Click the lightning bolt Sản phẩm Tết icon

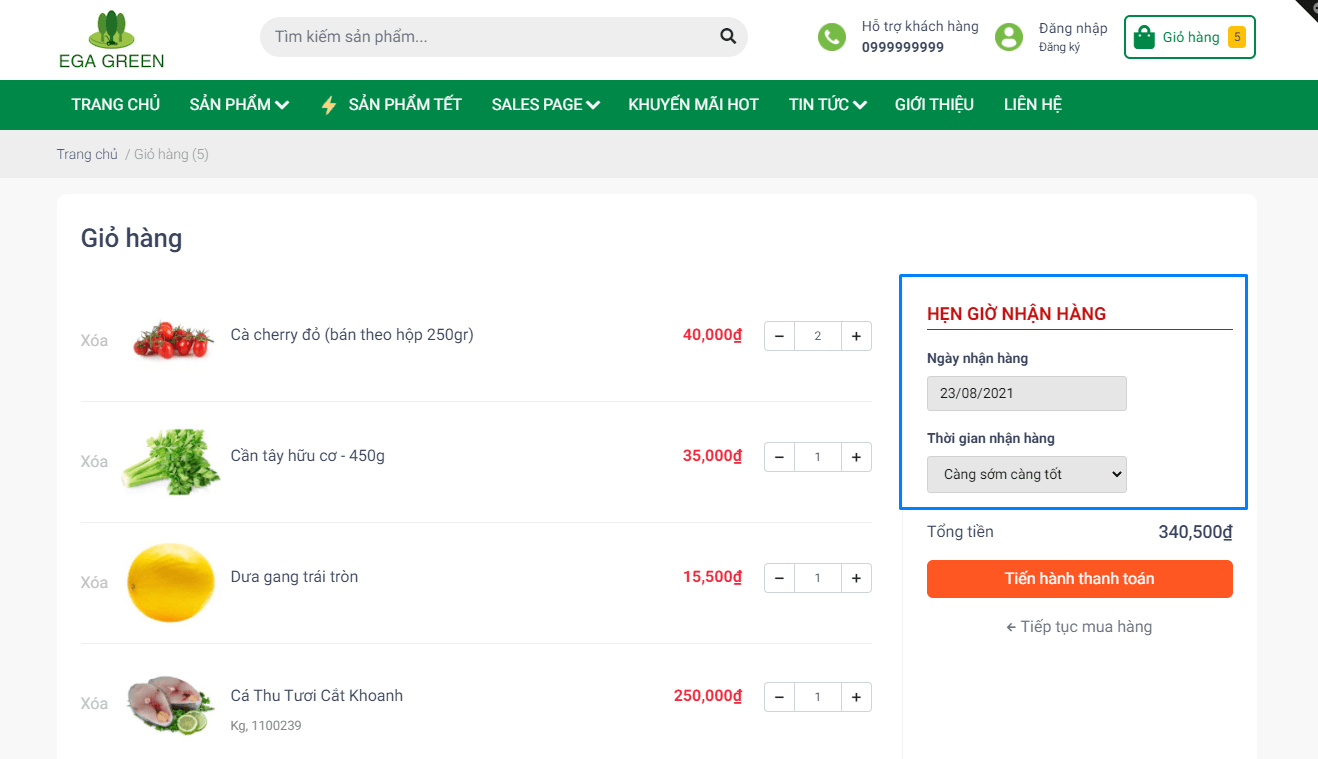tap(328, 105)
